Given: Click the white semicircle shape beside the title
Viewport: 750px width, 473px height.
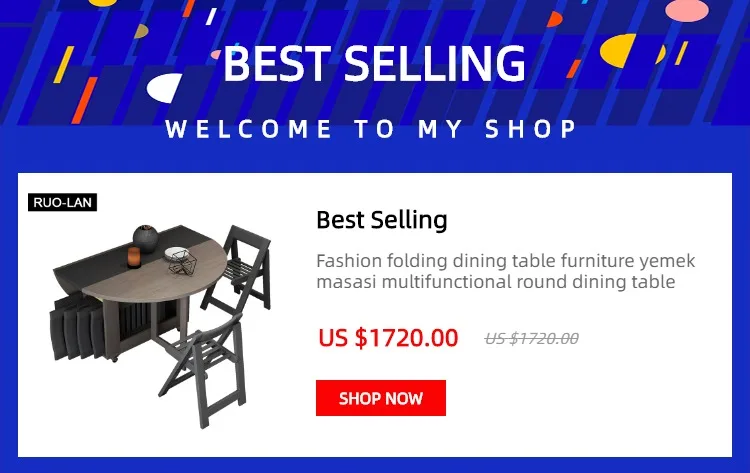Looking at the screenshot, I should (x=164, y=88).
